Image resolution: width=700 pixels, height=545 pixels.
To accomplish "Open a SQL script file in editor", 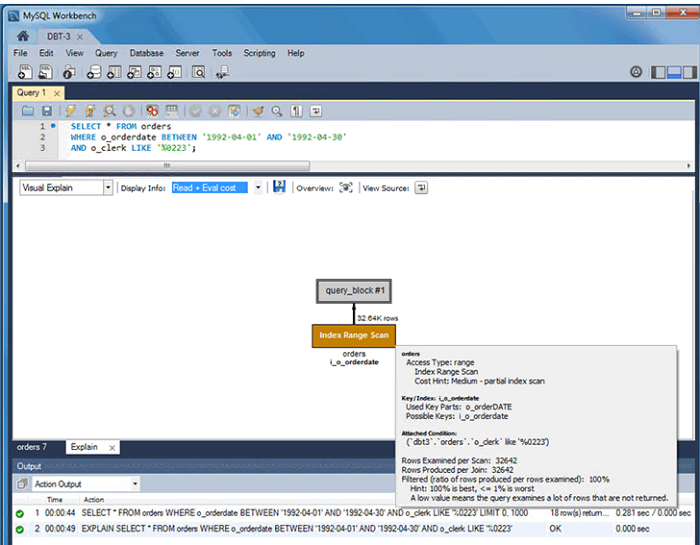I will 28,111.
